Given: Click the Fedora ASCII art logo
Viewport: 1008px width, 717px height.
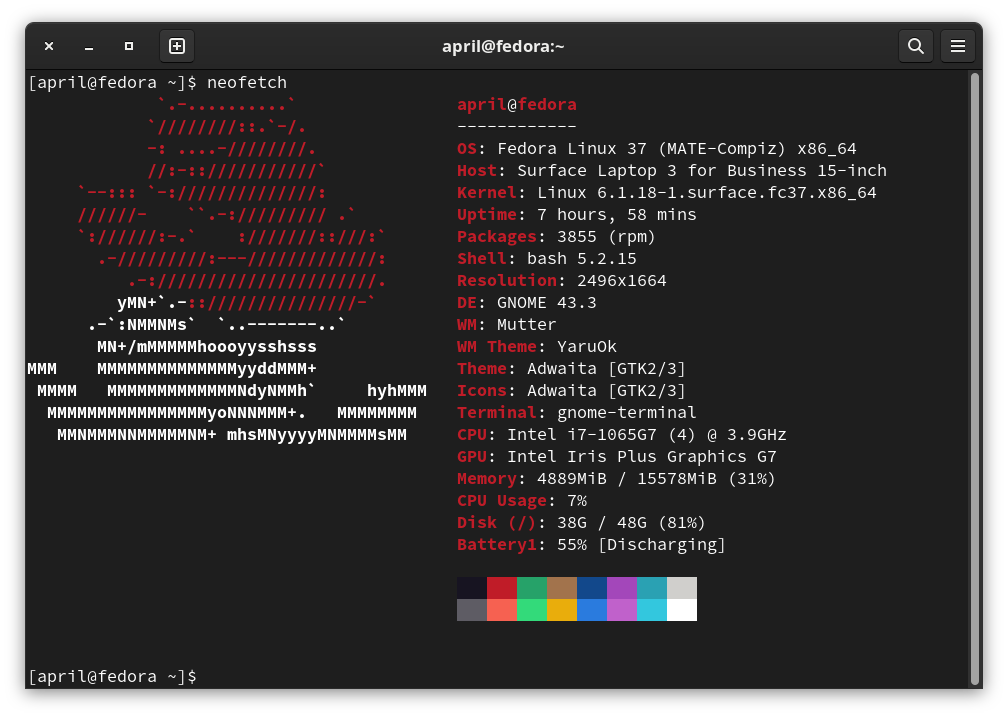Looking at the screenshot, I should [x=227, y=270].
